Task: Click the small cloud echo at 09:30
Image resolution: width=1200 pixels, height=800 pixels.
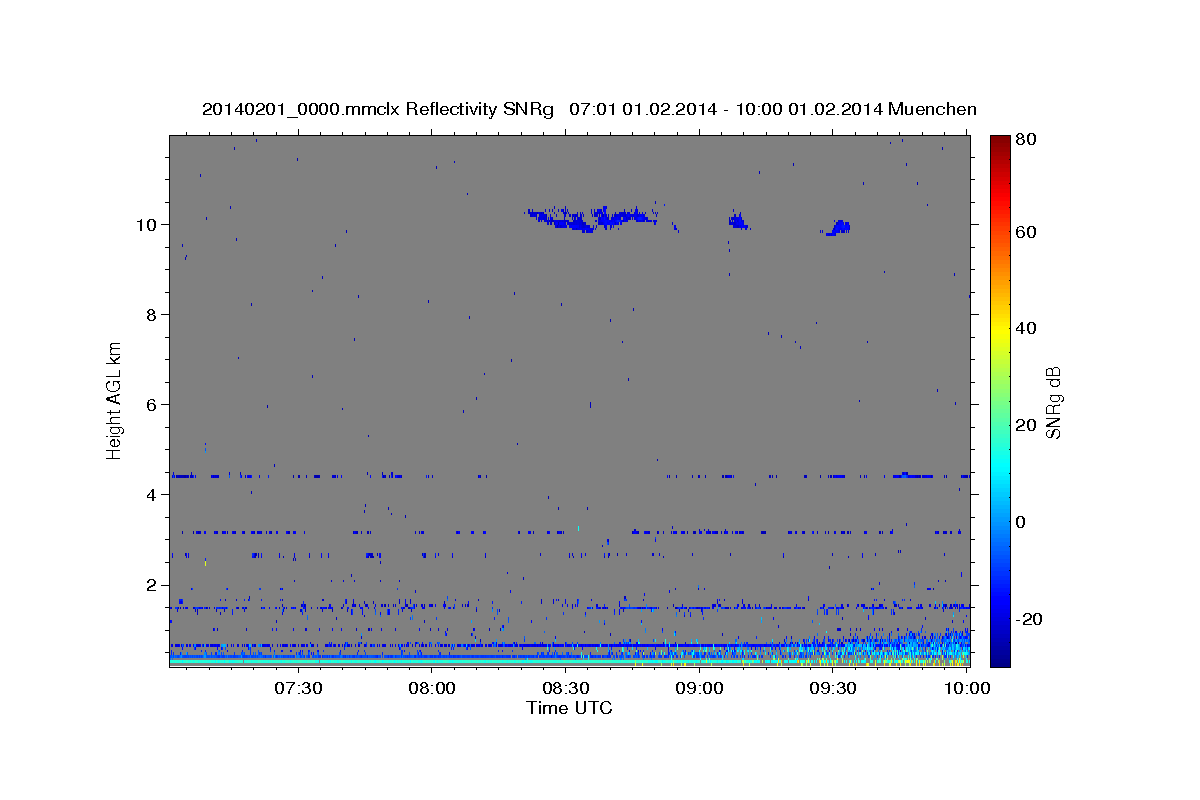Action: [838, 228]
